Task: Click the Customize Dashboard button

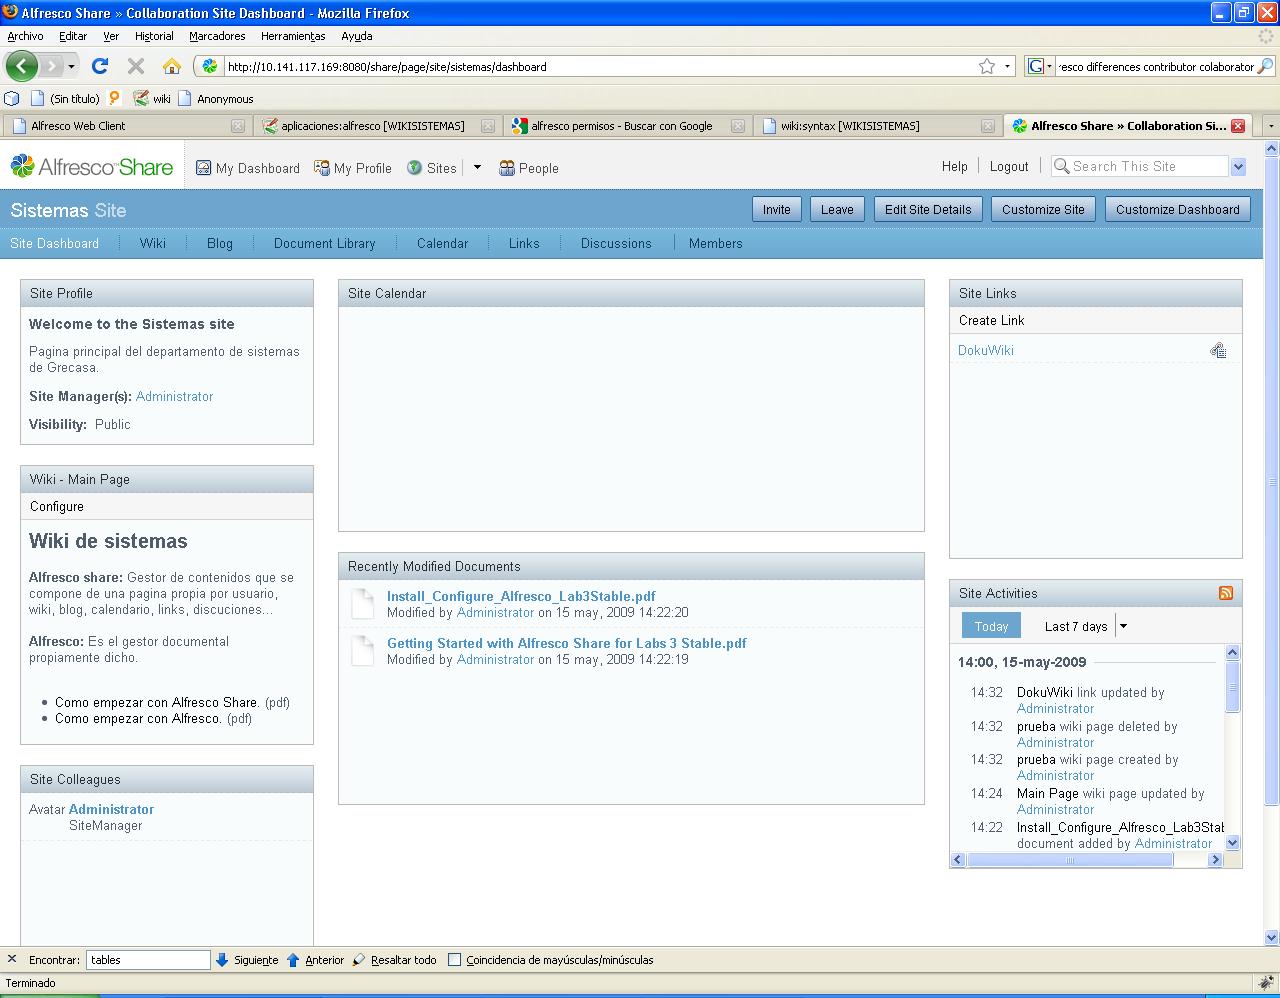Action: tap(1177, 209)
